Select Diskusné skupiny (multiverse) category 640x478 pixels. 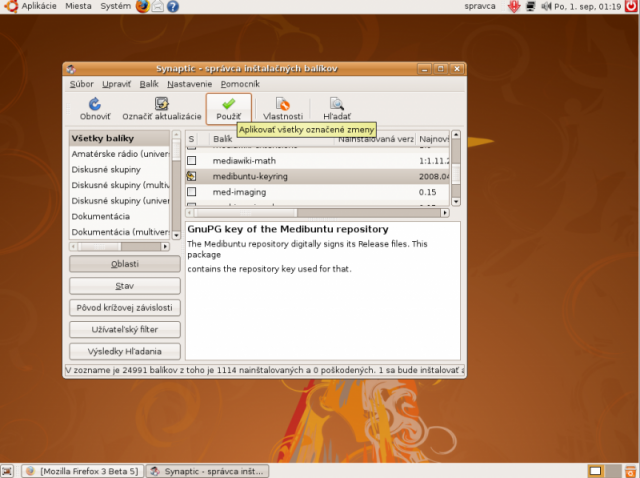coord(120,185)
